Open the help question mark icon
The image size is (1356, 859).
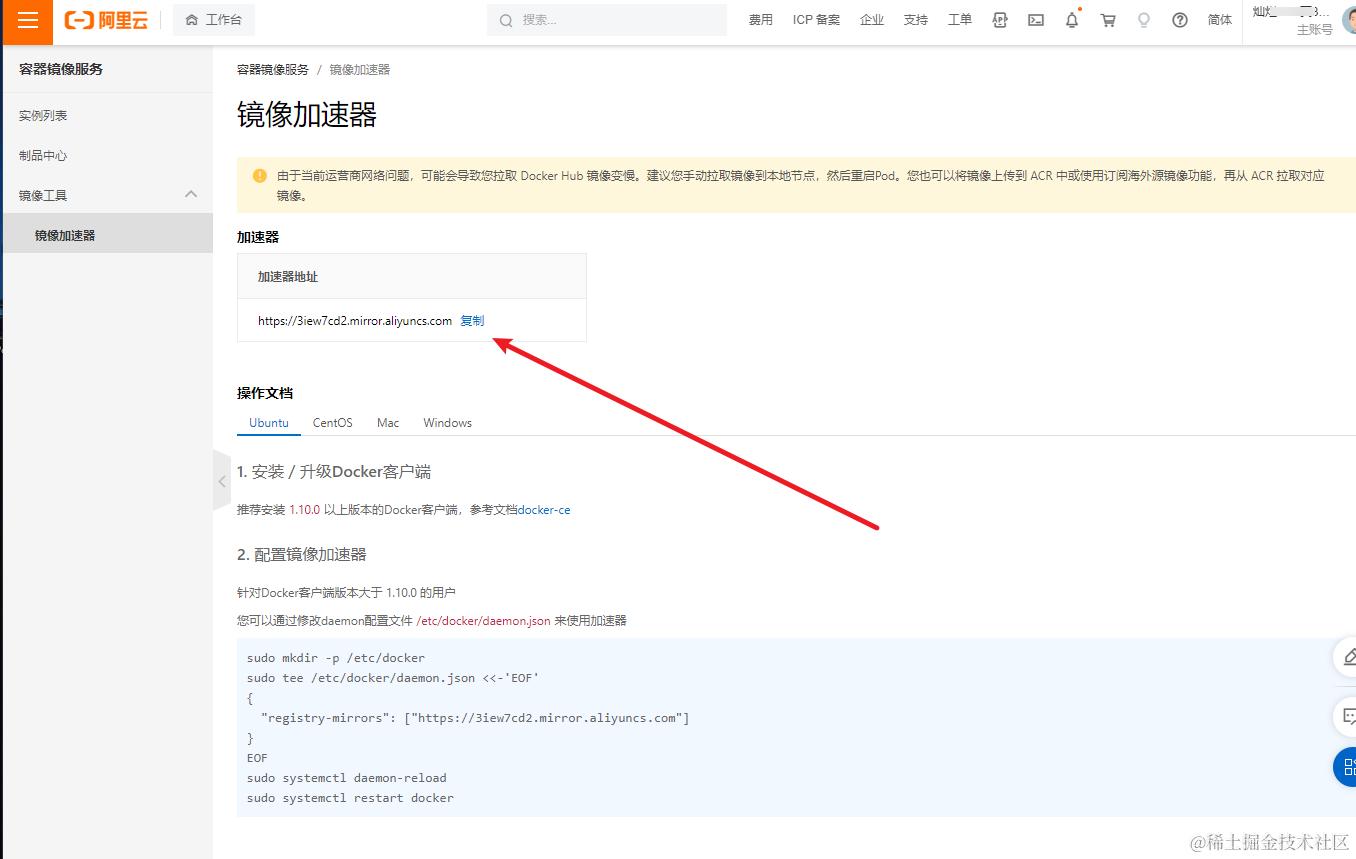click(1180, 20)
